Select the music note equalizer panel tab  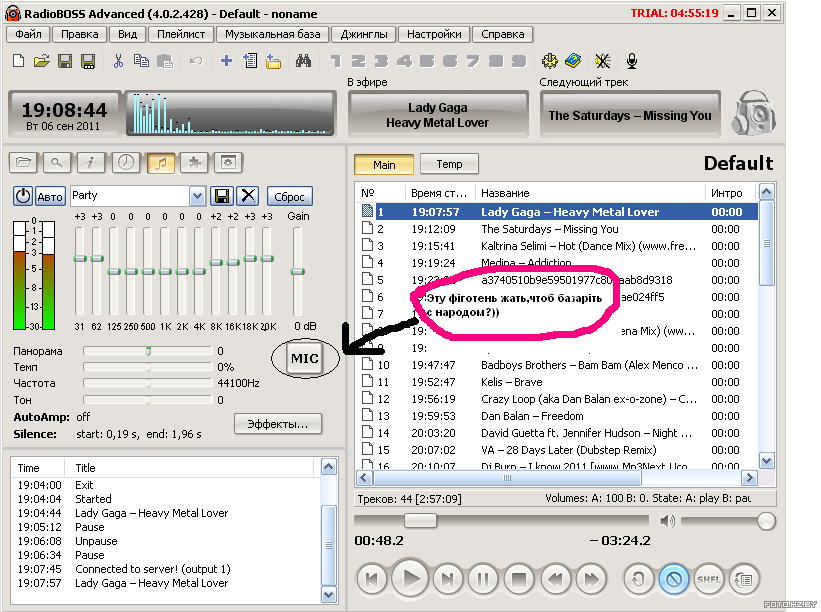[x=160, y=163]
